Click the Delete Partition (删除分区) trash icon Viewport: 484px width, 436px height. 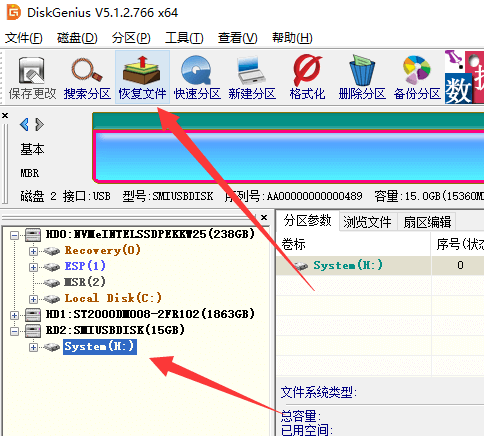(362, 78)
